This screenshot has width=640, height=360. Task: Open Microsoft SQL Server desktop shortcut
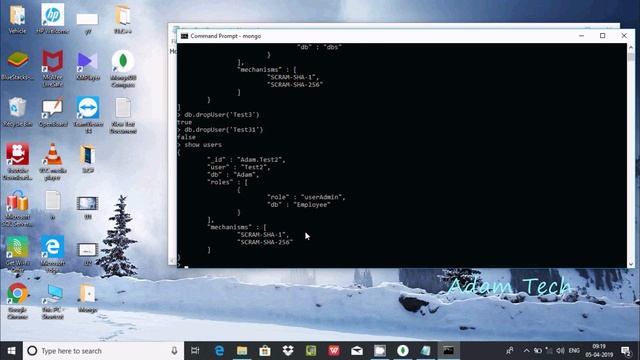(x=17, y=208)
